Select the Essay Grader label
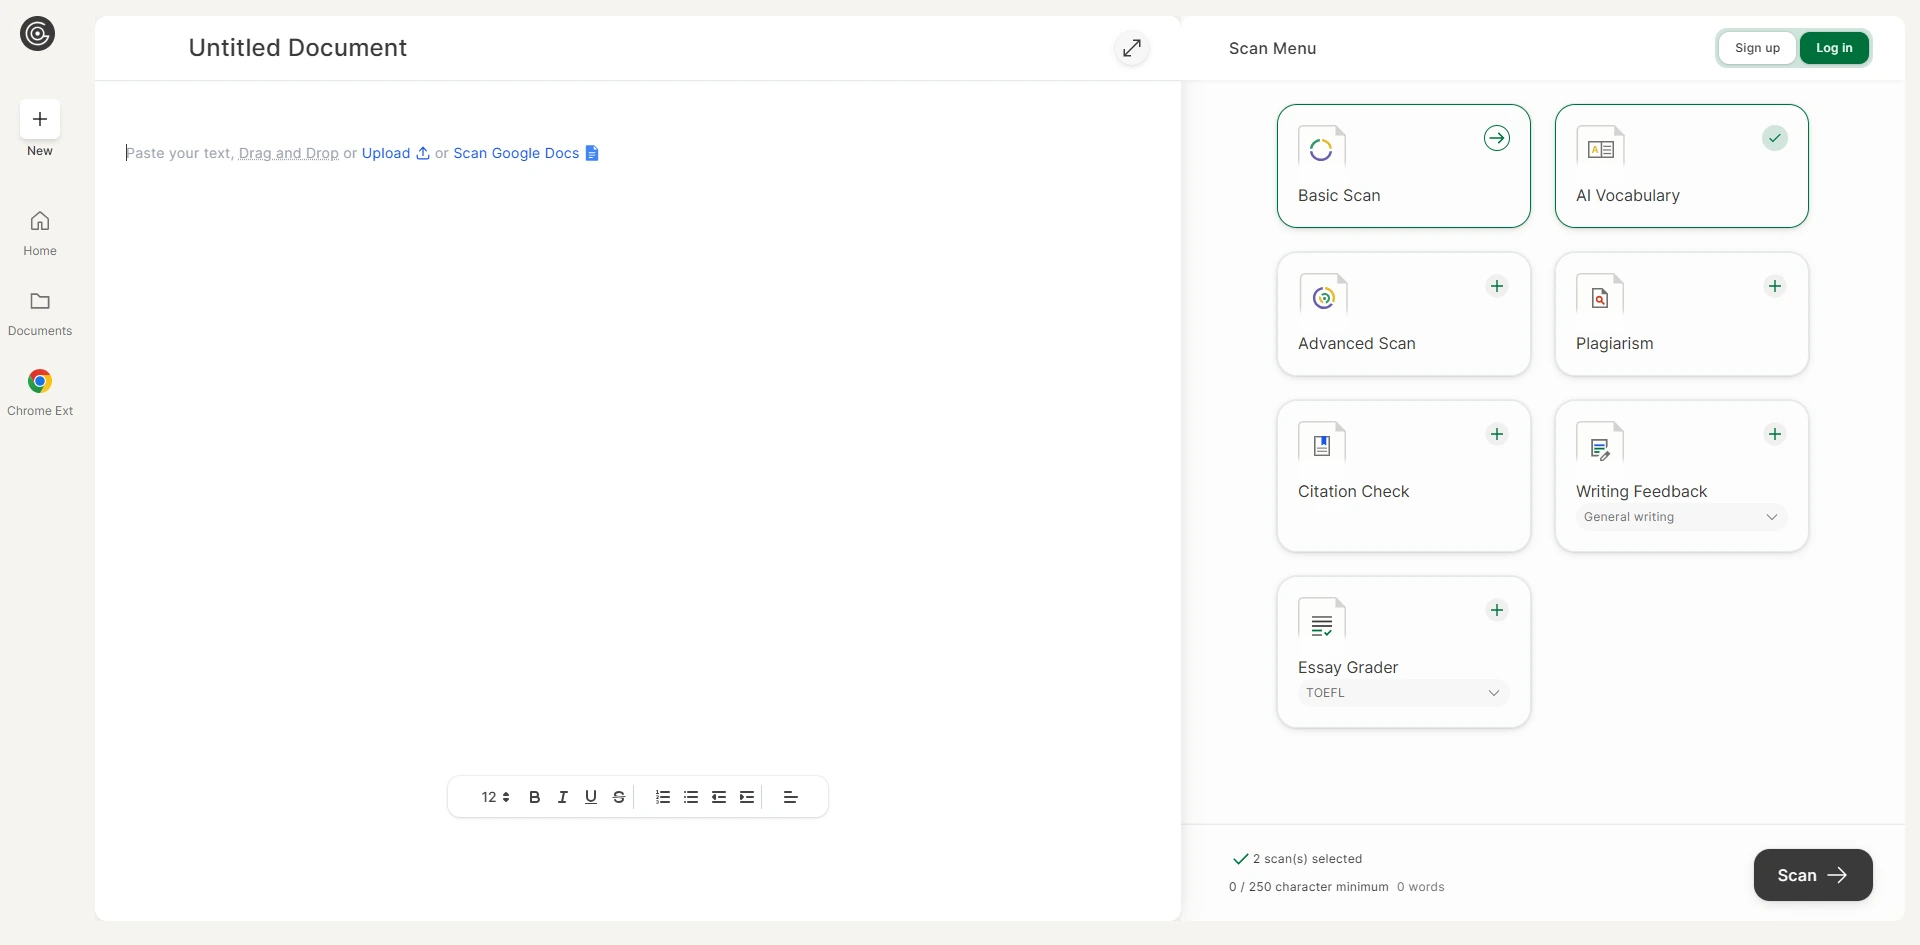Image resolution: width=1920 pixels, height=945 pixels. point(1348,668)
